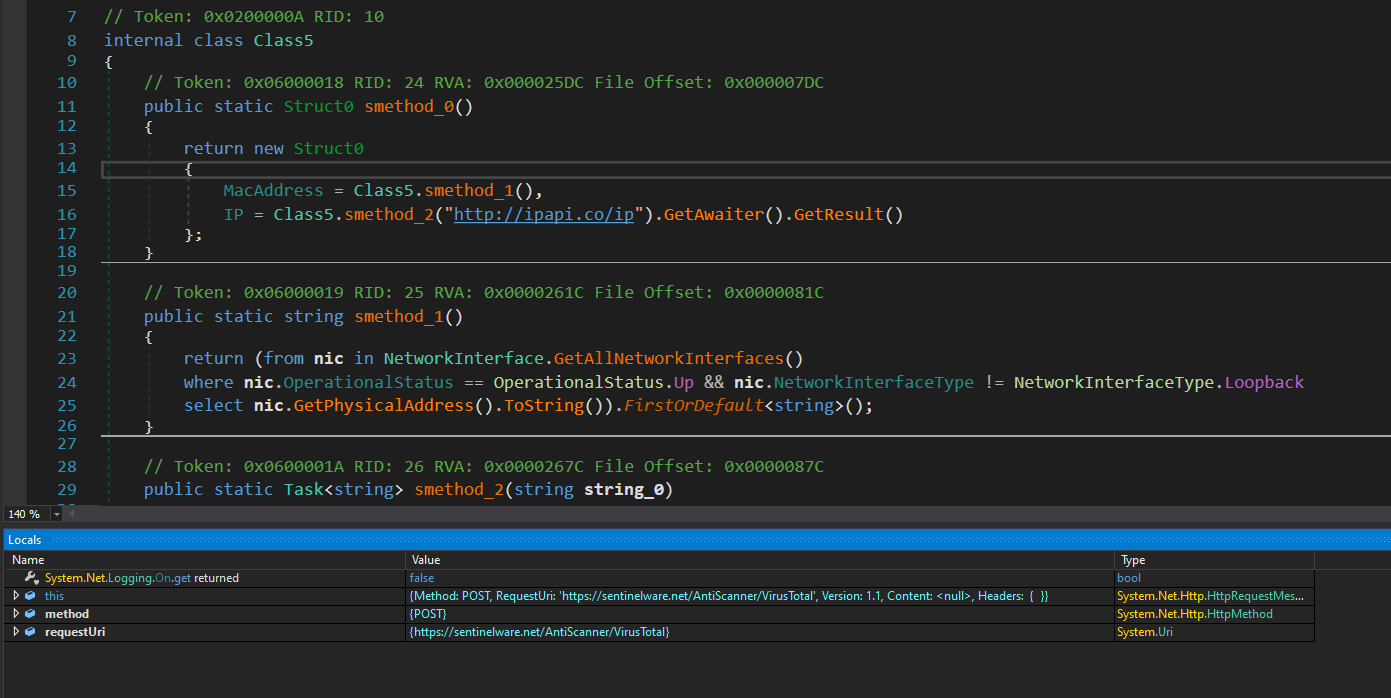Image resolution: width=1391 pixels, height=698 pixels.
Task: Select the {POST} value cell for method
Action: 428,614
